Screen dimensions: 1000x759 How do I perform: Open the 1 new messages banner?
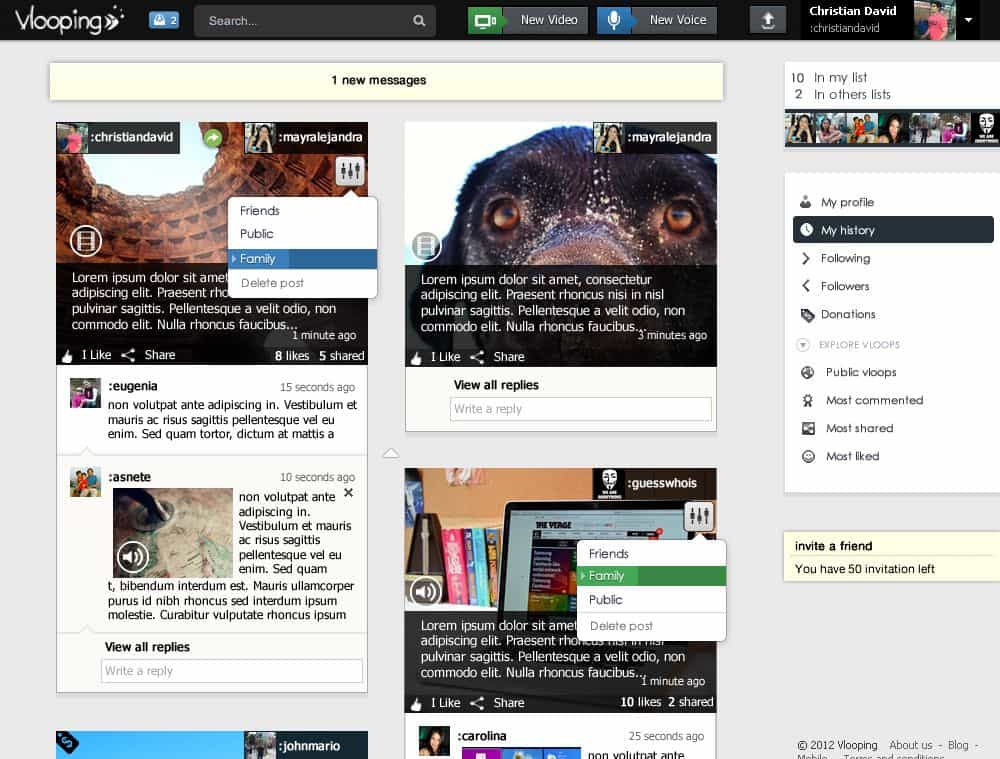point(386,81)
